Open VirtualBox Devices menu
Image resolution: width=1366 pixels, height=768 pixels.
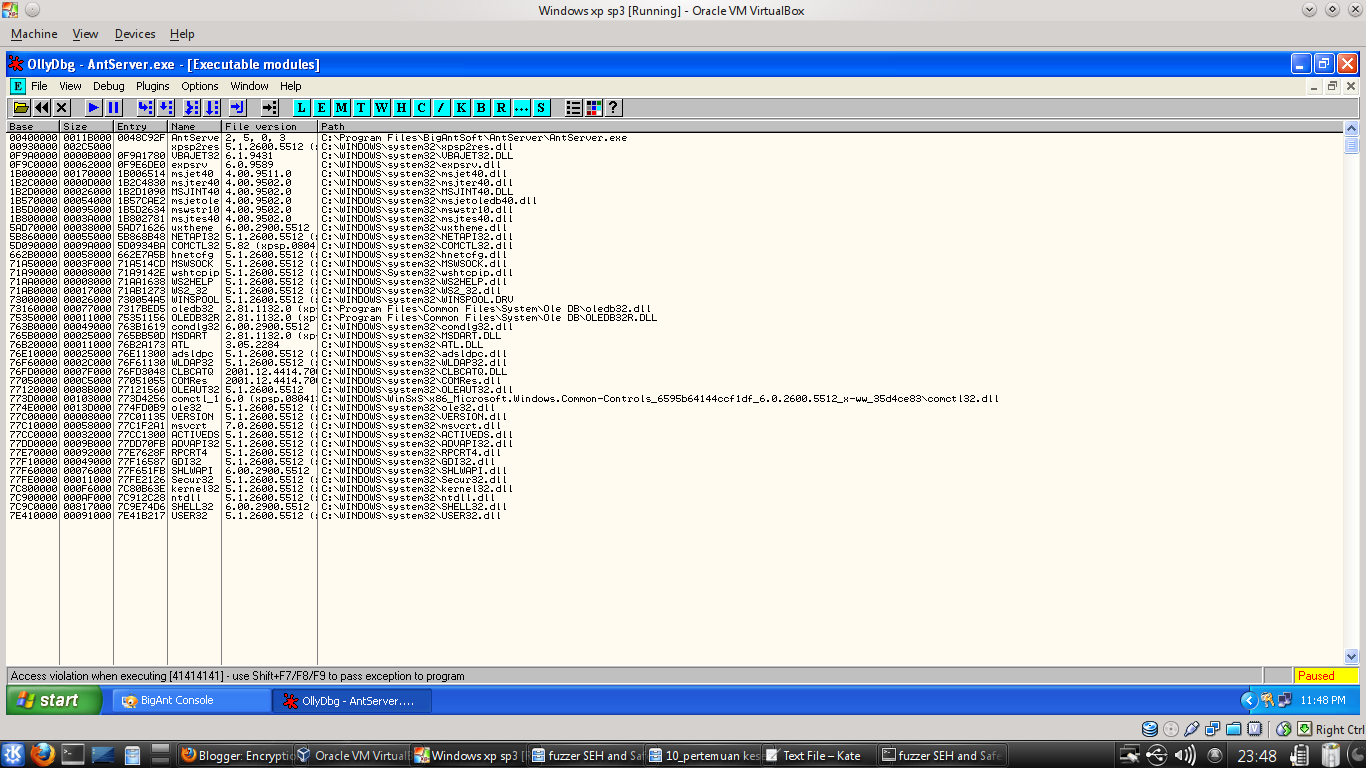click(135, 34)
